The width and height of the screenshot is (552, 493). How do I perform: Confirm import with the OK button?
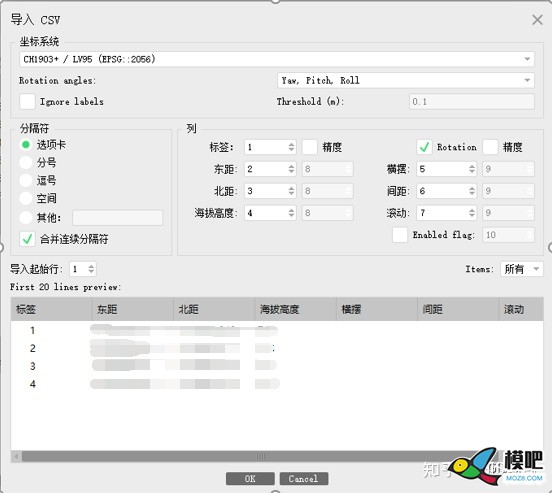250,479
